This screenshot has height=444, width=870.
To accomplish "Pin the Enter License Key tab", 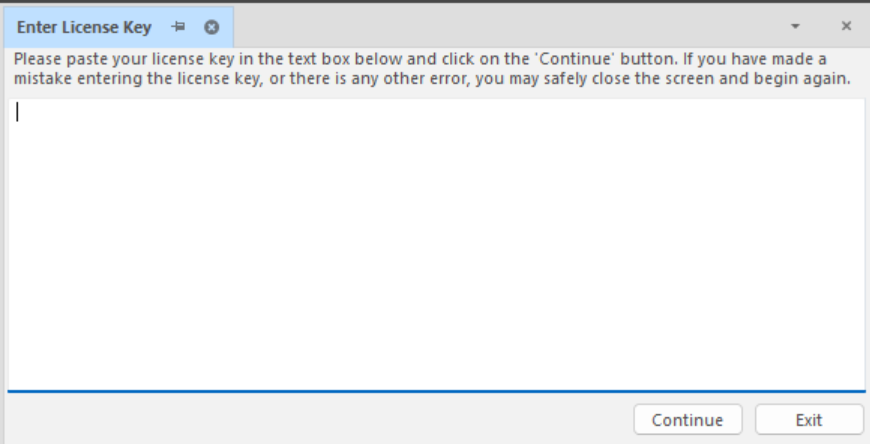I will coord(179,27).
